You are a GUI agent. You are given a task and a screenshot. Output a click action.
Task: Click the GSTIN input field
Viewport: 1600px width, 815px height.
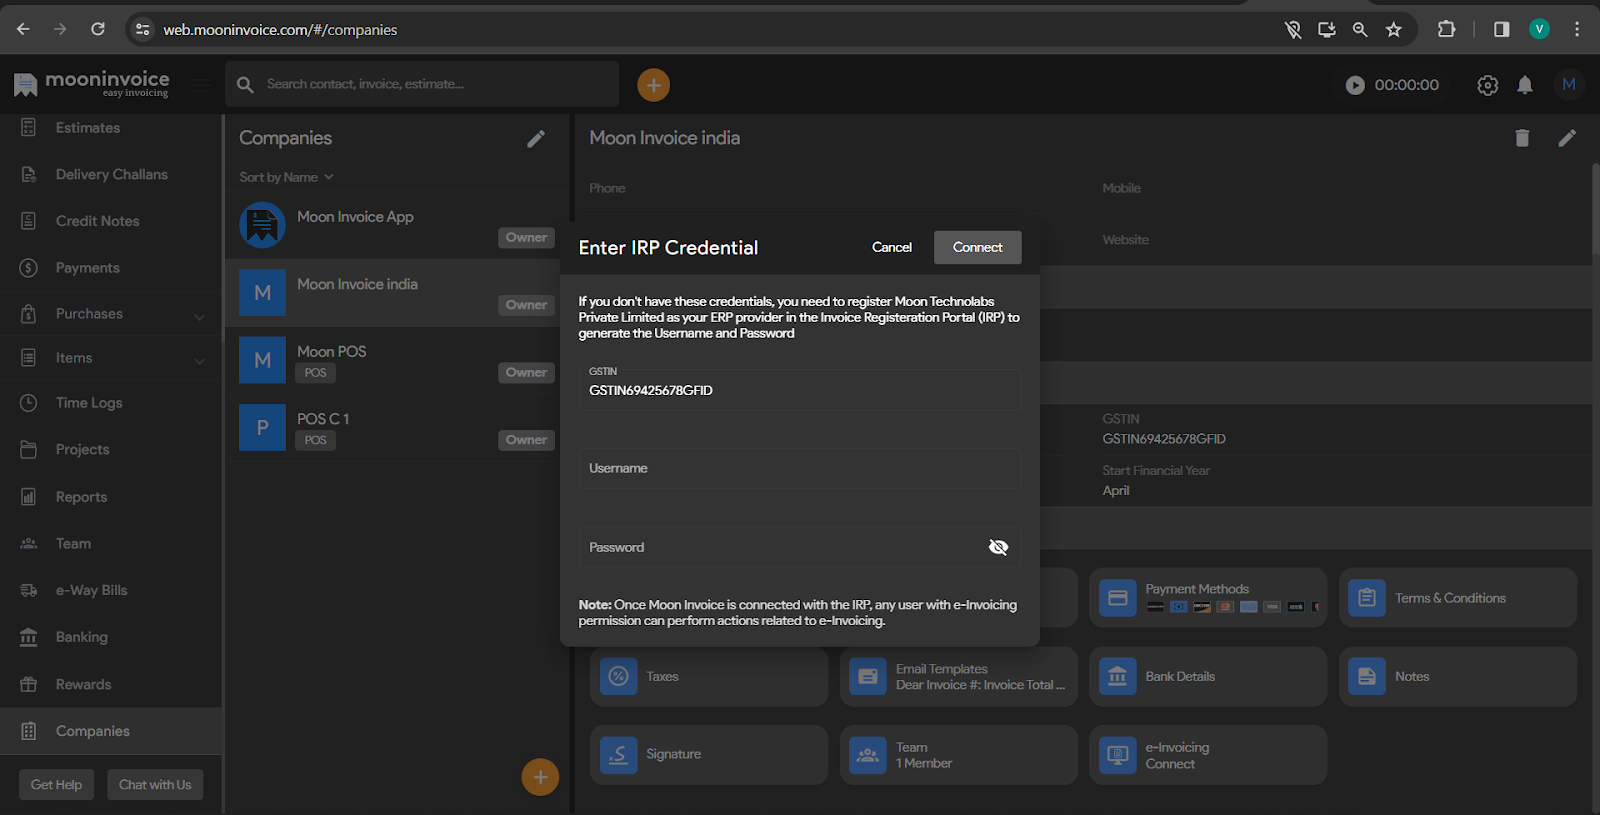799,390
